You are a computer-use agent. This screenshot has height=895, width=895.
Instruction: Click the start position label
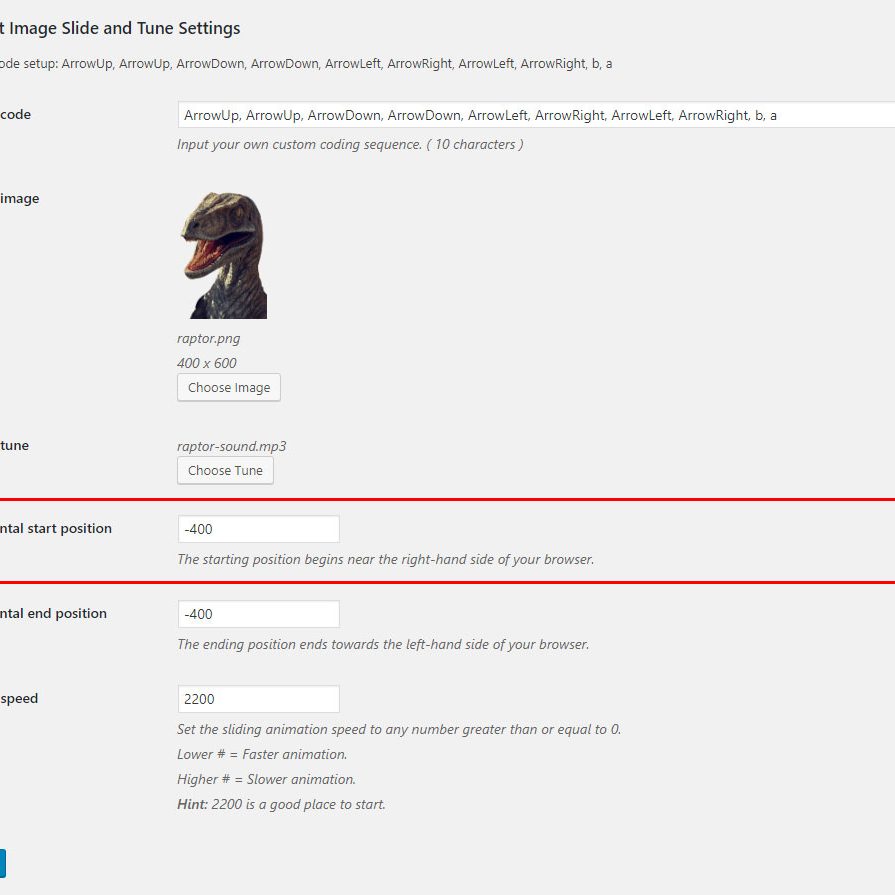56,529
